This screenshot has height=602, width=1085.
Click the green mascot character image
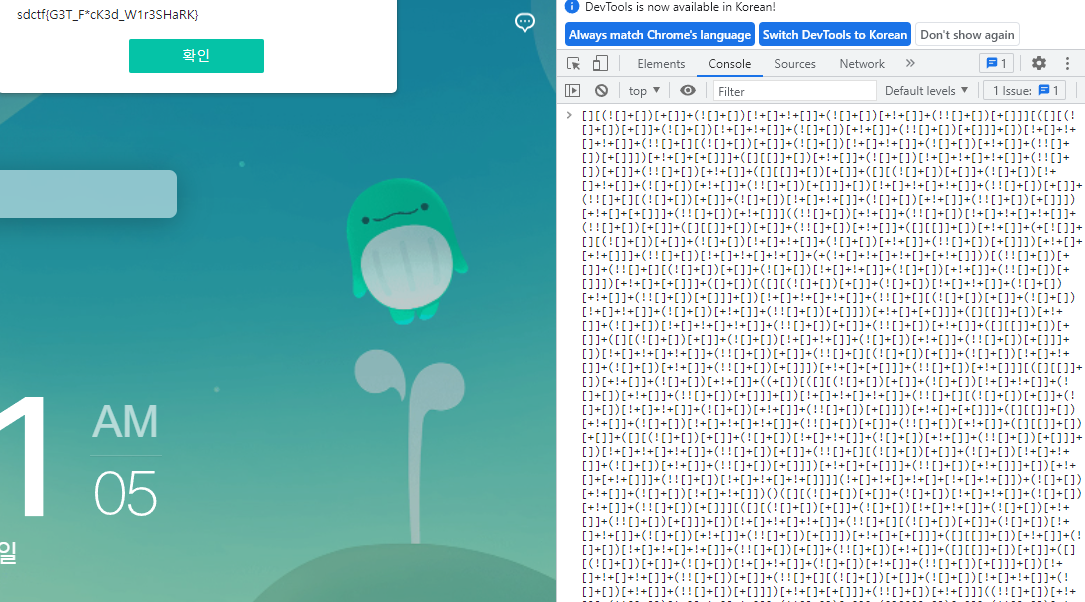tap(406, 251)
